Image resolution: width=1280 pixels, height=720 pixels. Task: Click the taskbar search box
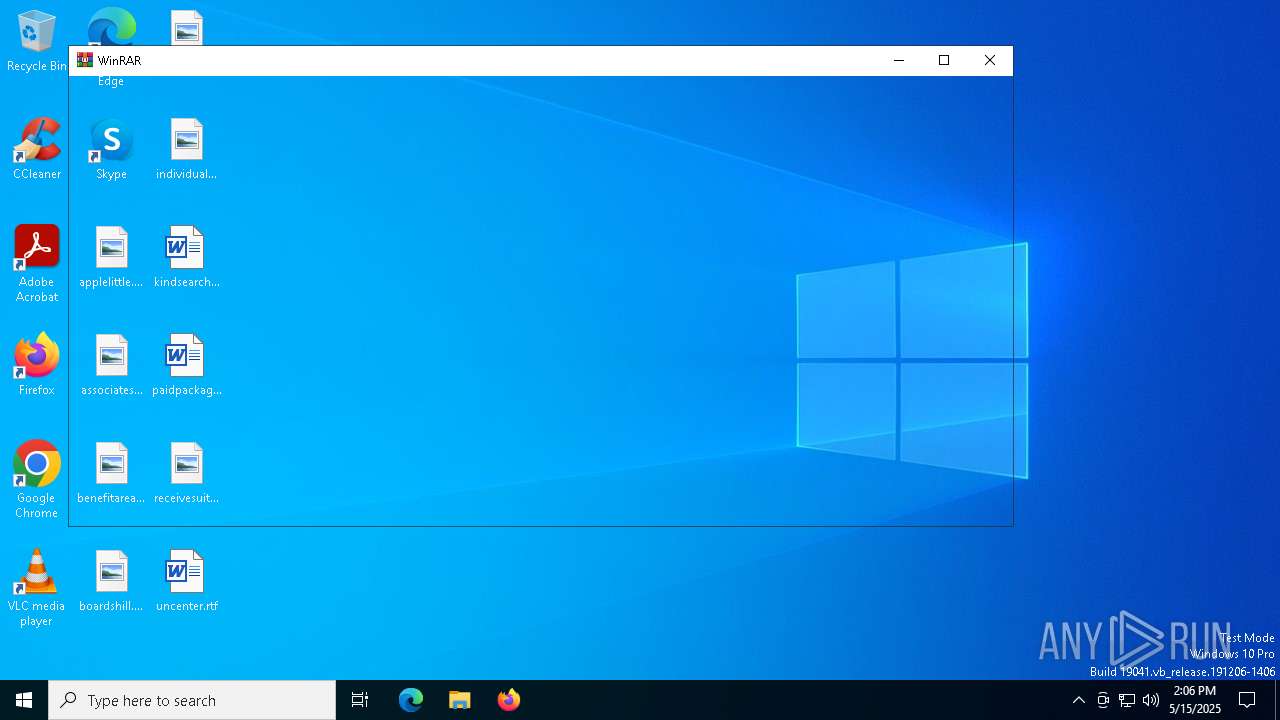pyautogui.click(x=192, y=700)
